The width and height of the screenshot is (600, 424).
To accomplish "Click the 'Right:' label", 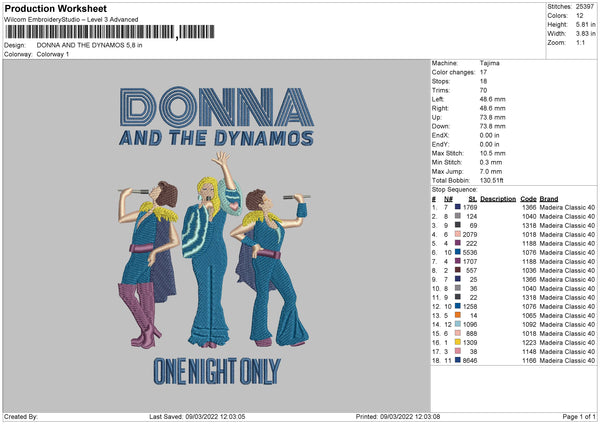I will coord(440,108).
